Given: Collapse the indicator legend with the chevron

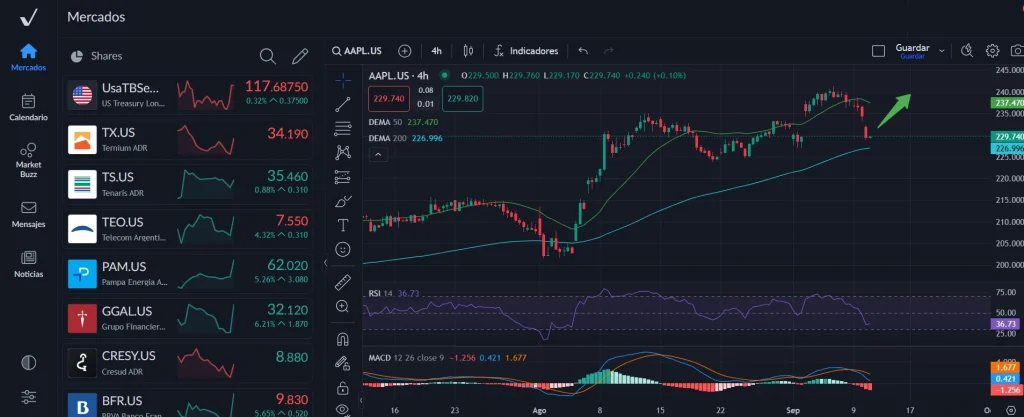Looking at the screenshot, I should [378, 155].
